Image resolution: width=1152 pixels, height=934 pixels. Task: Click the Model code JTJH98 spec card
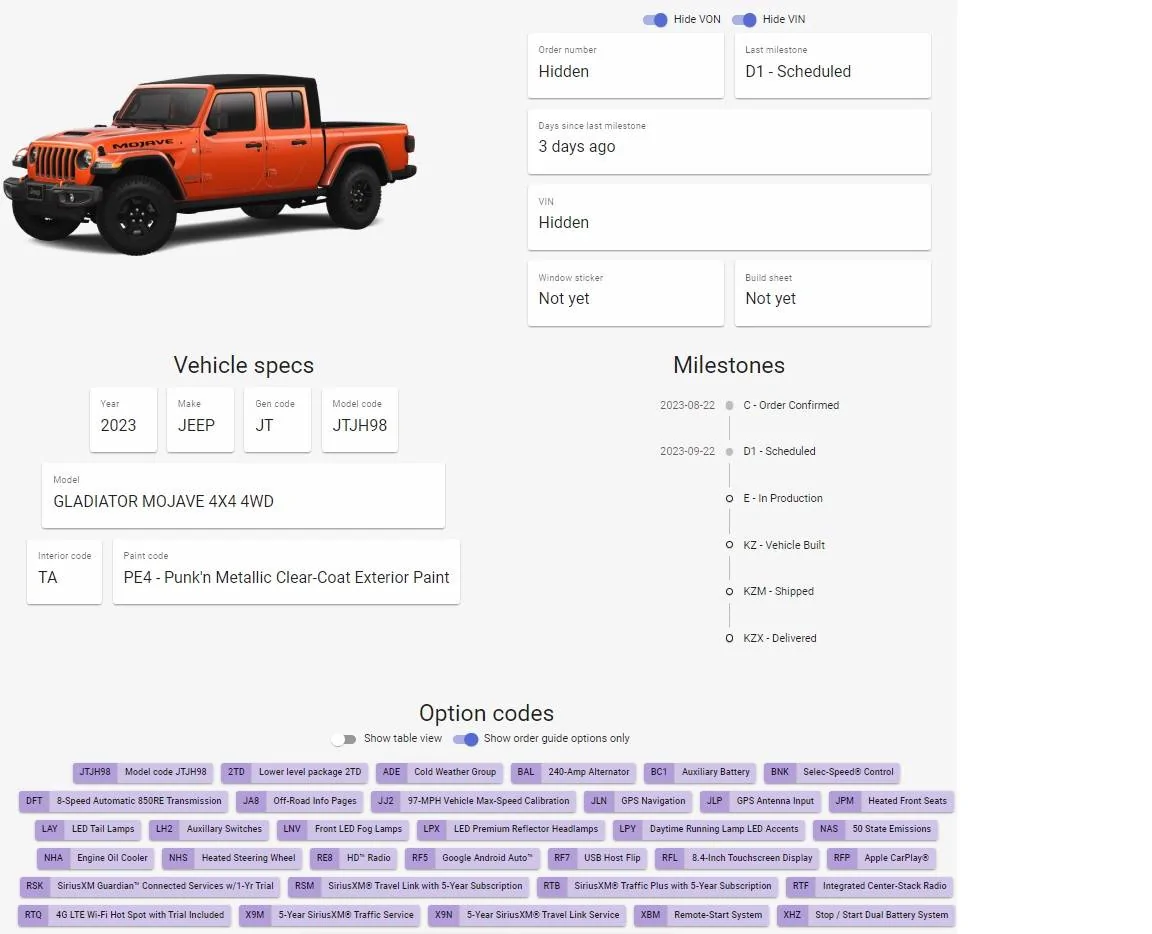pyautogui.click(x=360, y=420)
